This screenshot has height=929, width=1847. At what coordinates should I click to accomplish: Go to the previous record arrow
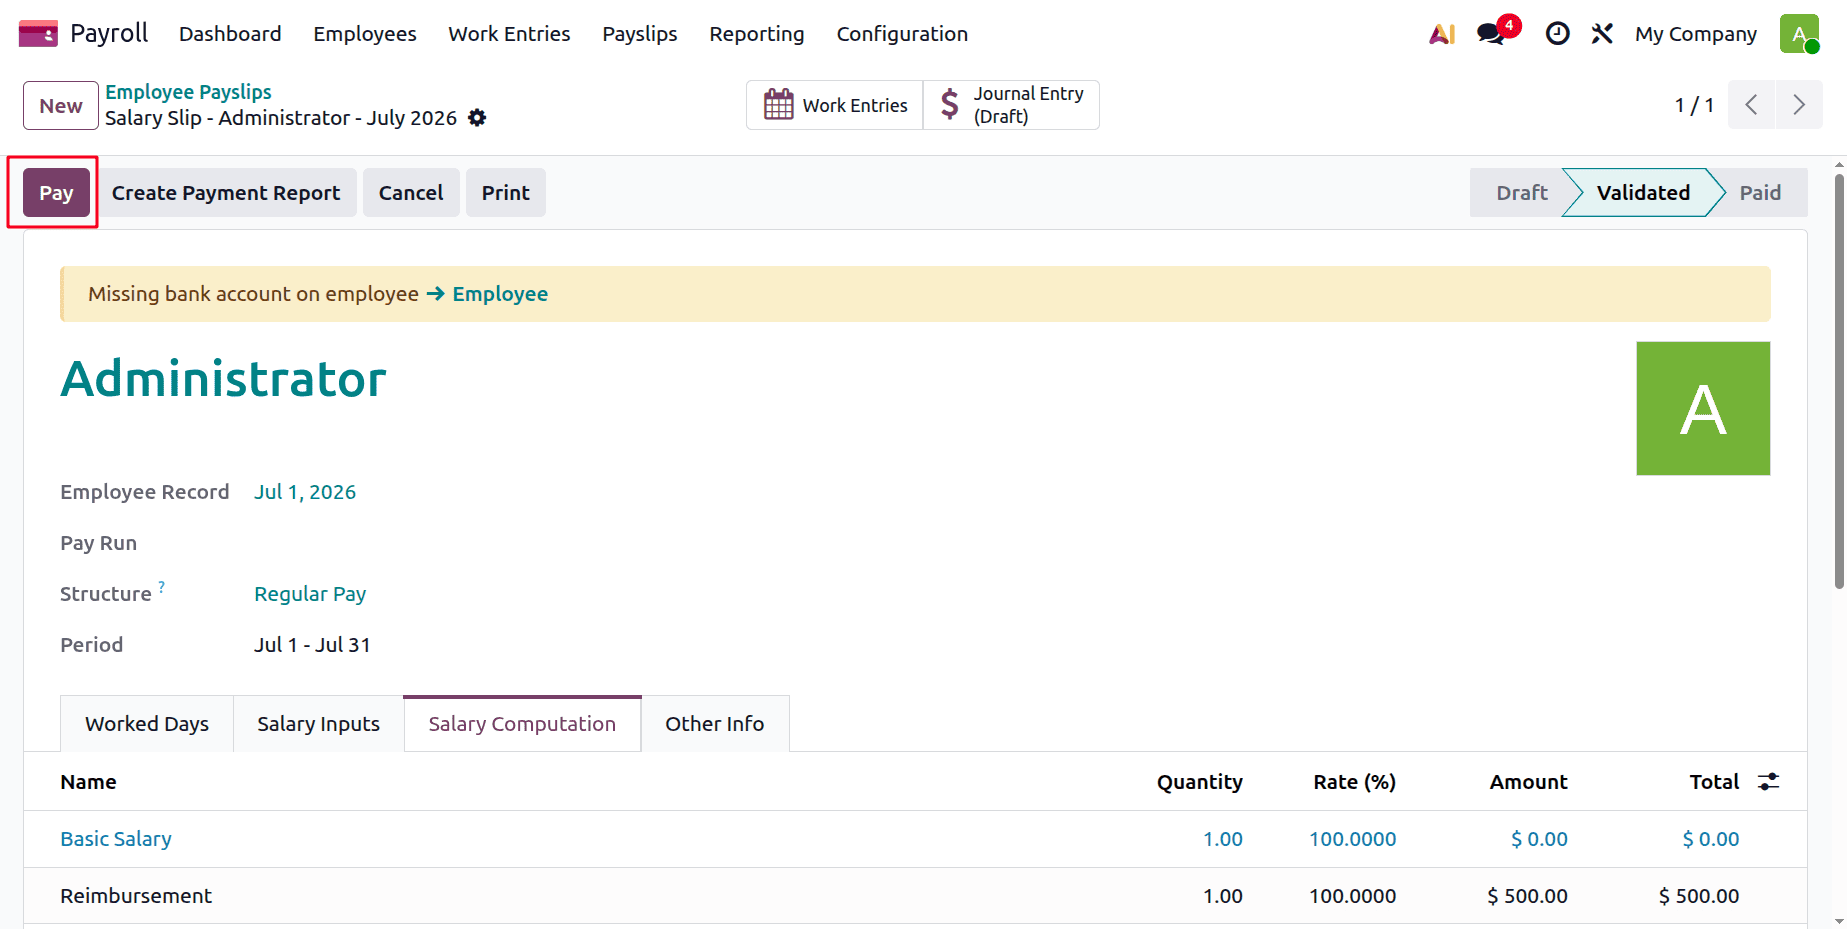point(1751,105)
